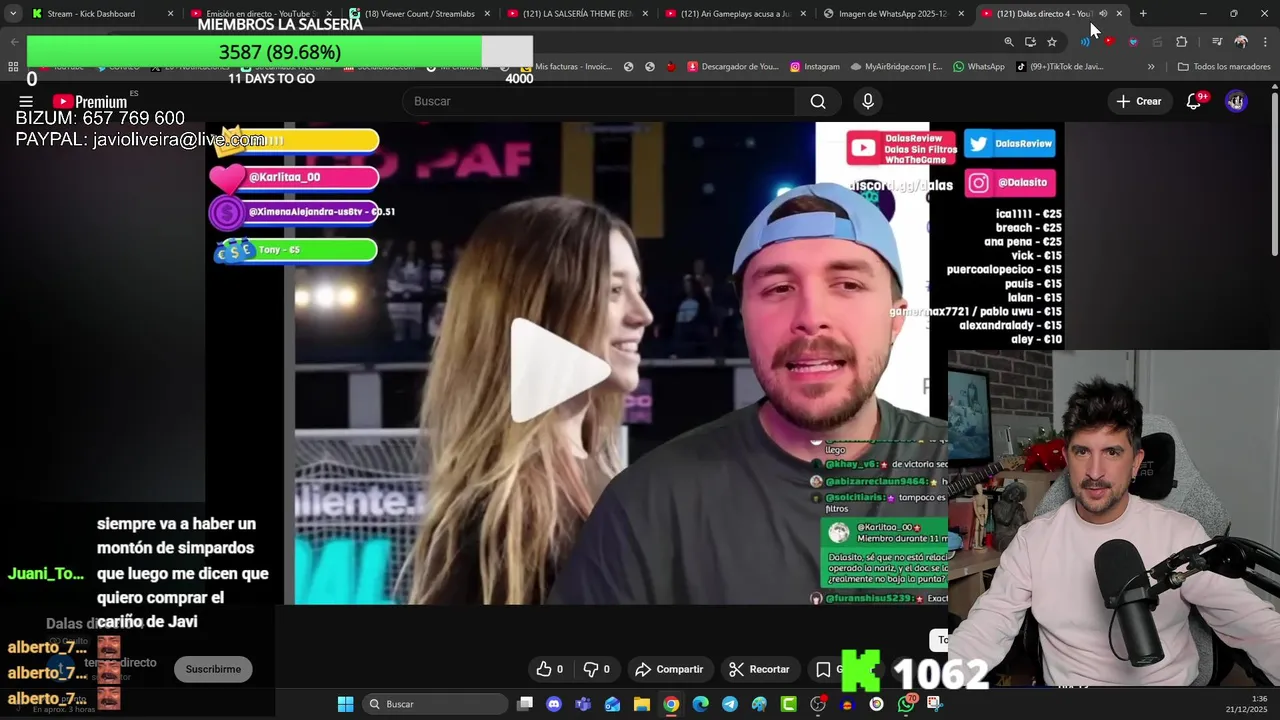Click the Crear button
The width and height of the screenshot is (1280, 720).
tap(1139, 101)
